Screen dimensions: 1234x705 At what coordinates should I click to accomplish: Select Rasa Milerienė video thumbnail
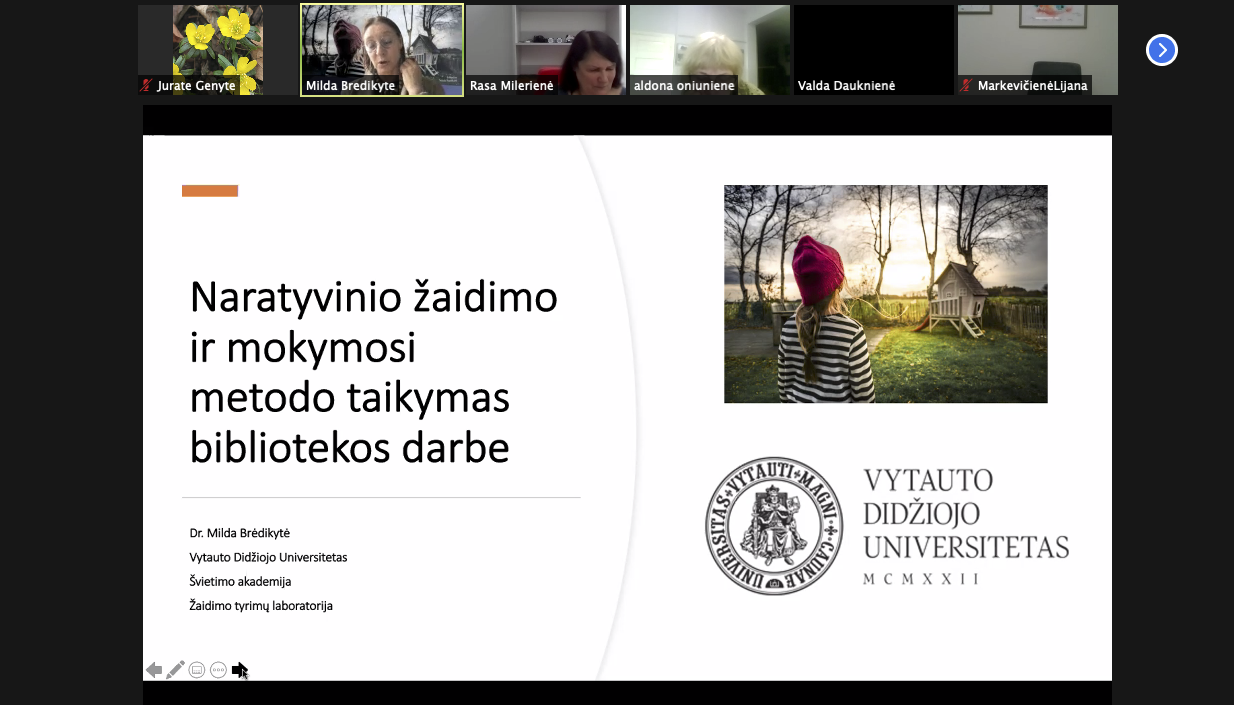(x=546, y=50)
